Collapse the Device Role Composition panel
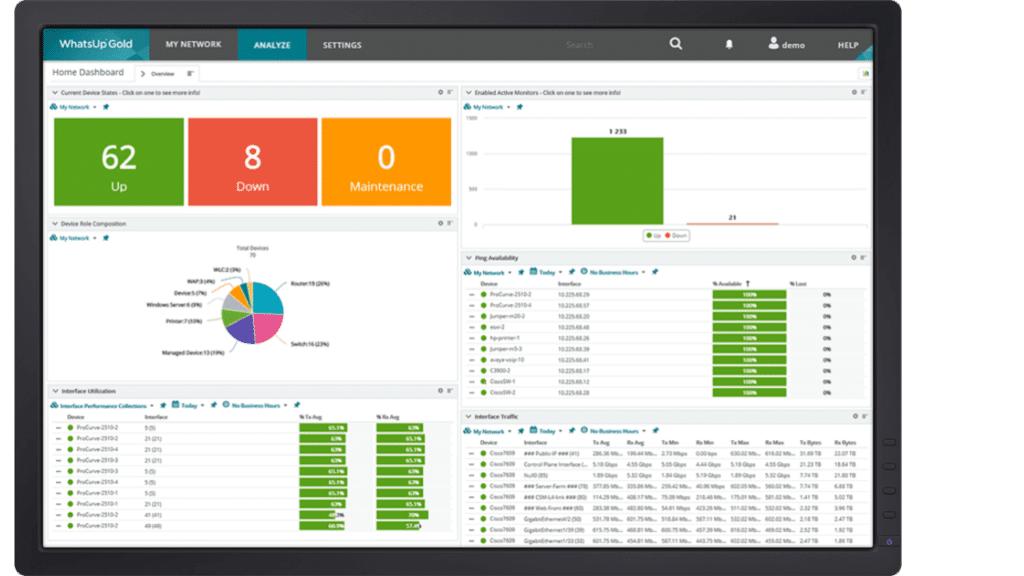This screenshot has height=576, width=1024. click(55, 223)
